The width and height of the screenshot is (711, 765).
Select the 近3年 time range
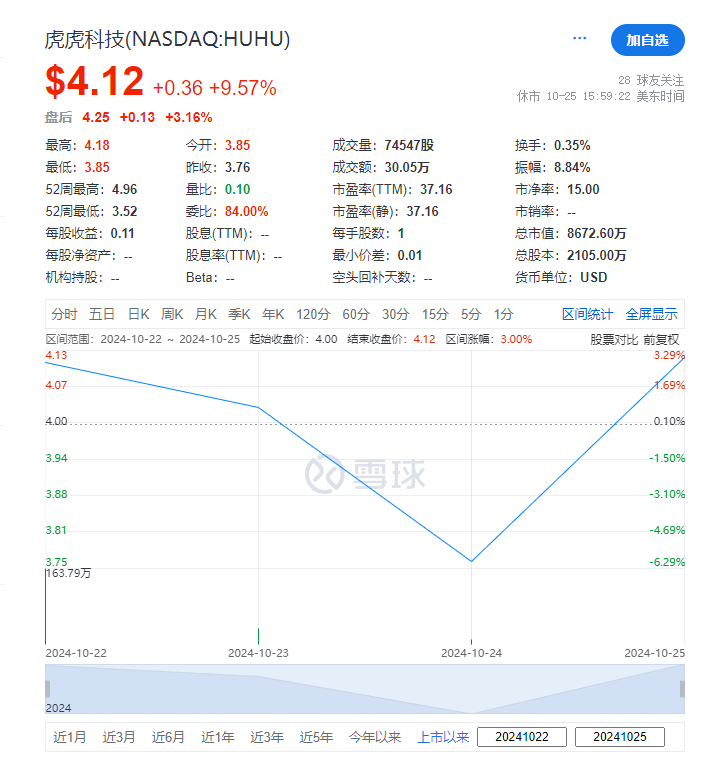coord(267,737)
